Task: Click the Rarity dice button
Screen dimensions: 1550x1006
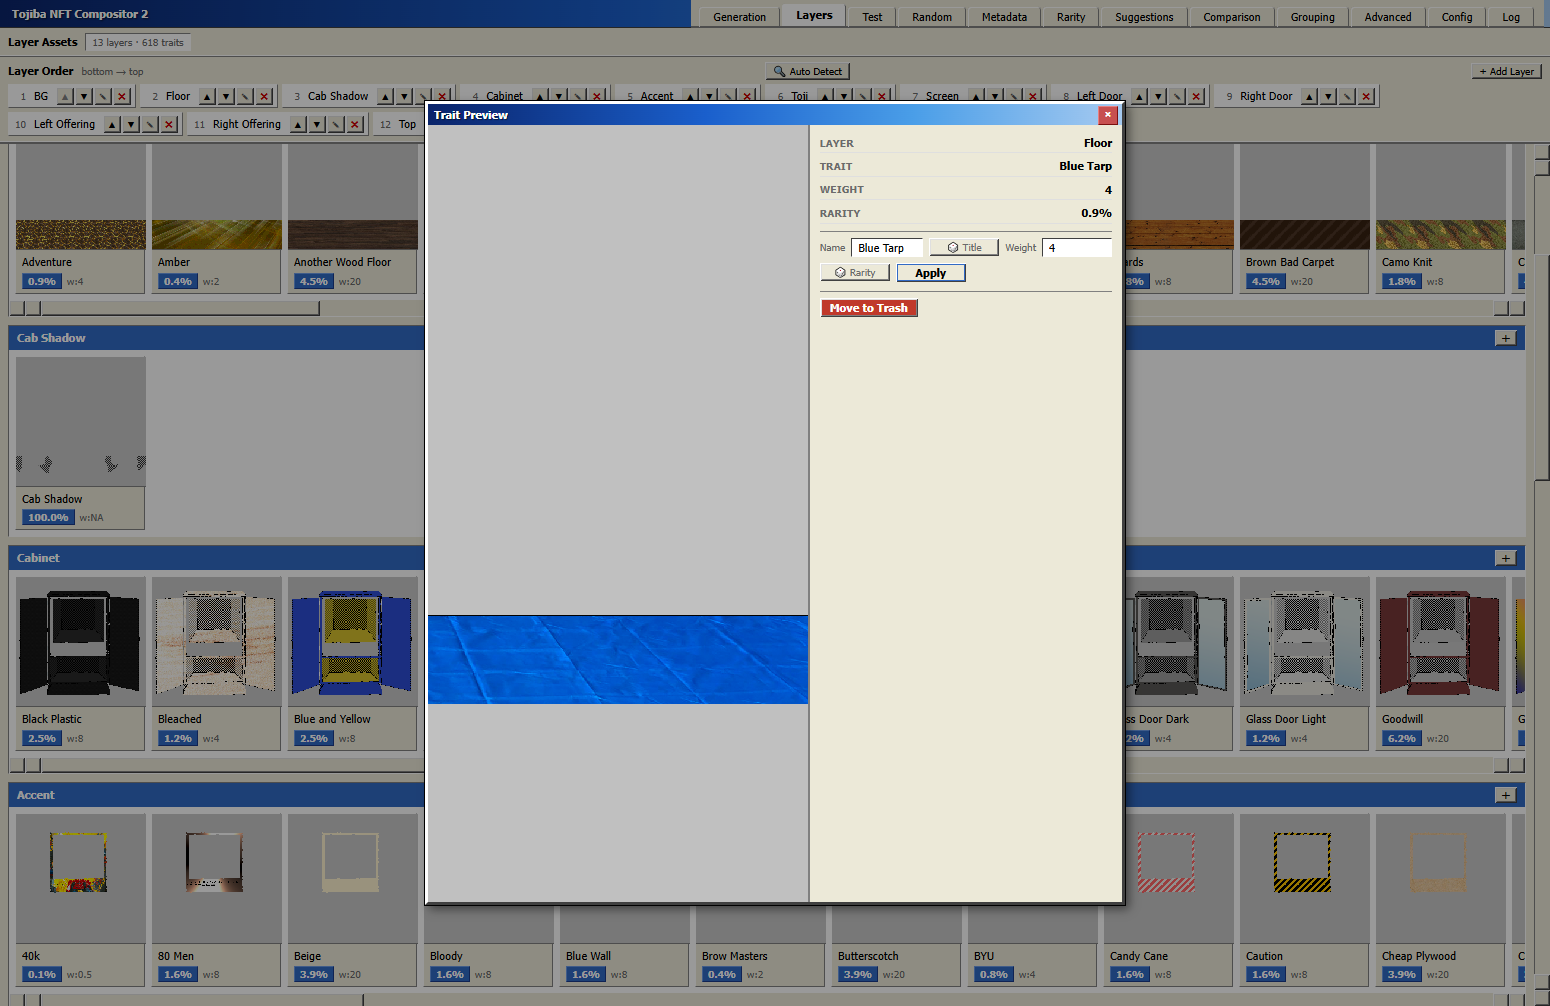Action: click(855, 273)
